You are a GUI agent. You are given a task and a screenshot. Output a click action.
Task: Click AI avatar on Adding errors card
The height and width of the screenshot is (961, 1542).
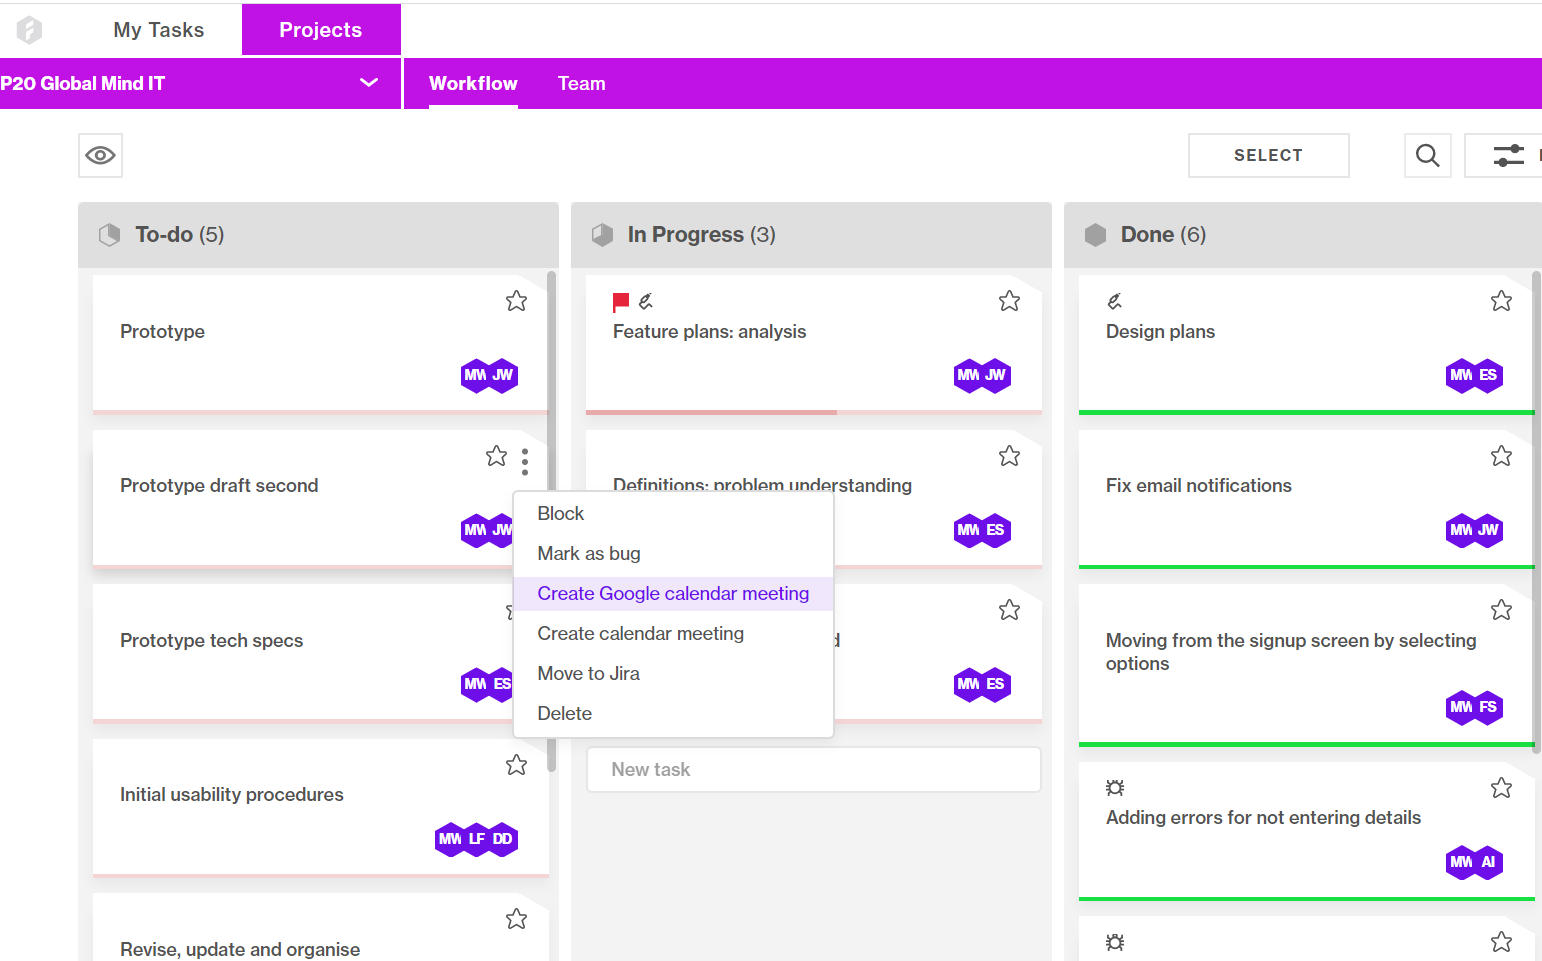tap(1488, 862)
